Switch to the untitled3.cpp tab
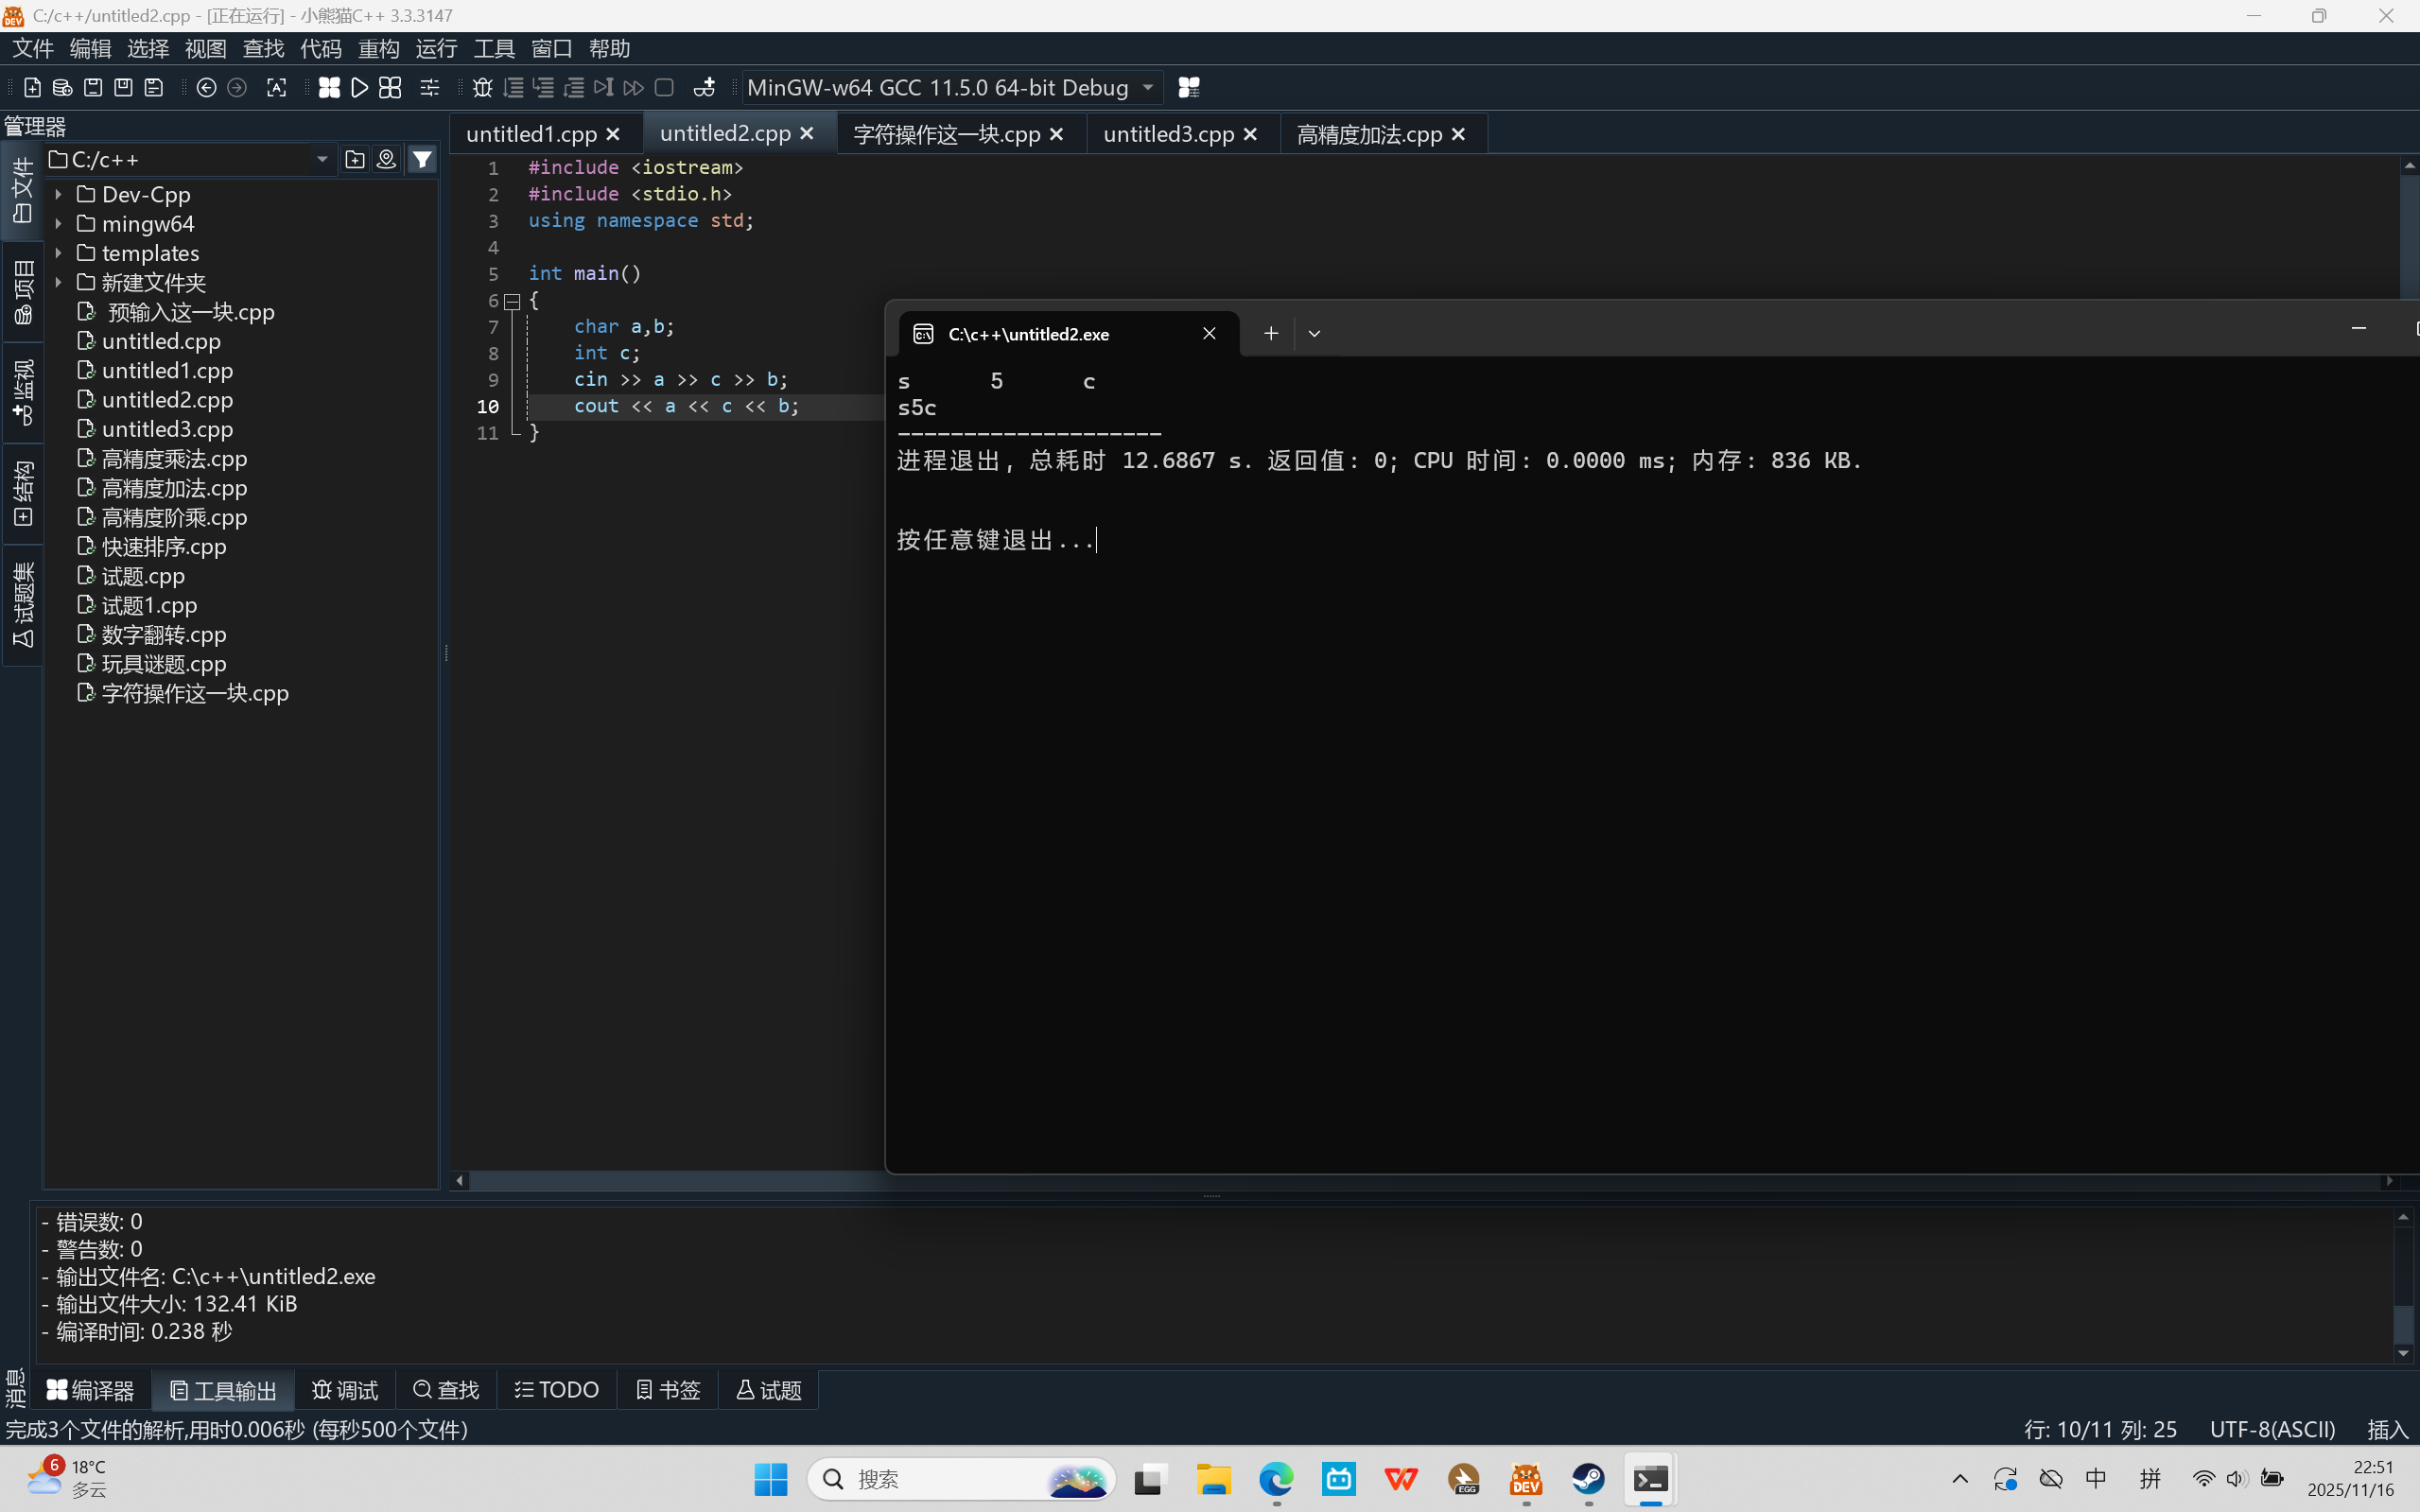 tap(1168, 134)
